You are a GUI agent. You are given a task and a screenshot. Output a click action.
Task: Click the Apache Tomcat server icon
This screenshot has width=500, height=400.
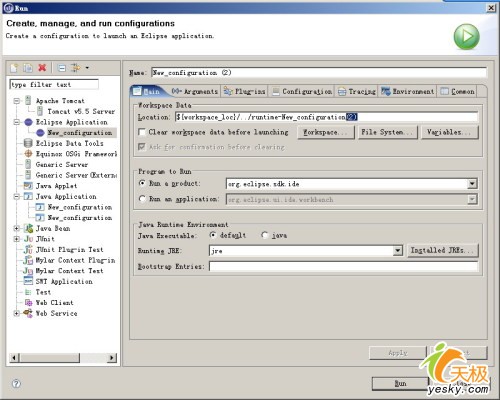point(28,100)
